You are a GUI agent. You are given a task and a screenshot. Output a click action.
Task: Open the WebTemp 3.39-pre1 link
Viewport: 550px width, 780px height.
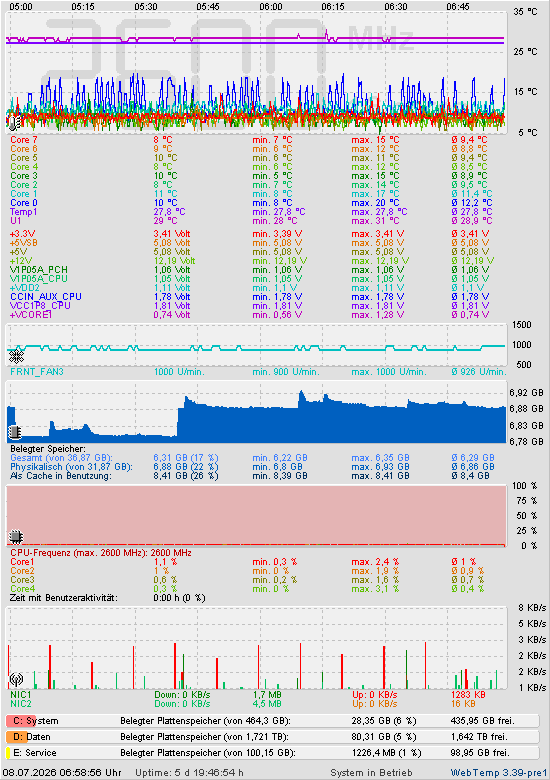click(x=498, y=773)
